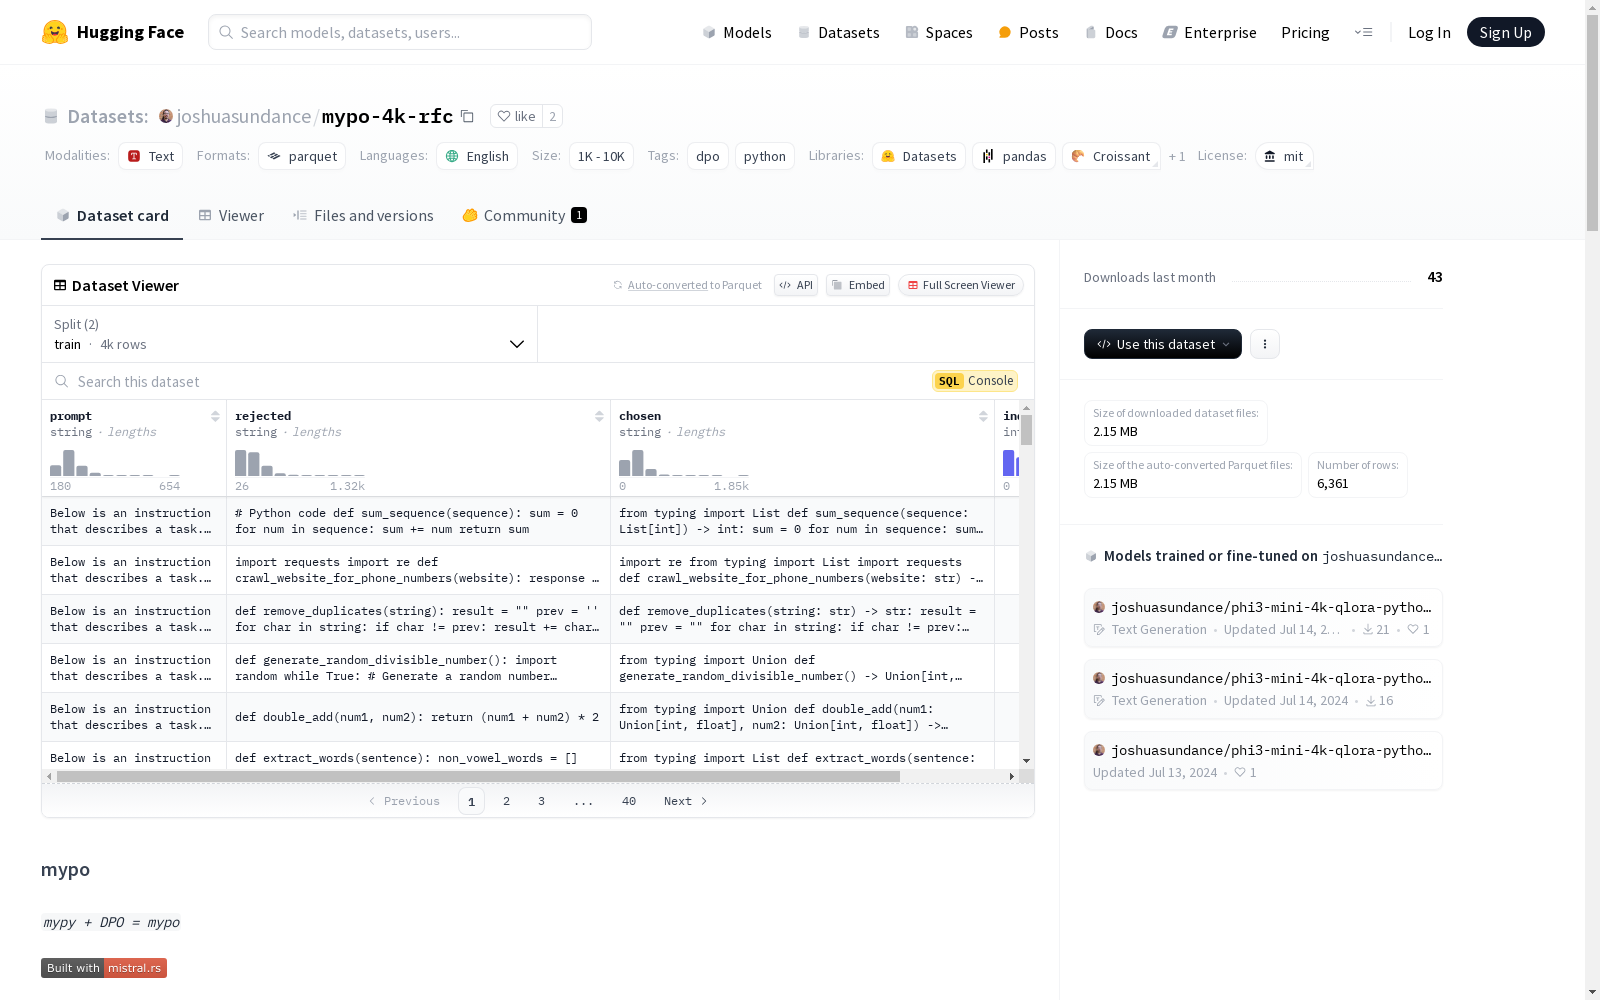Click the mit license tag
1600x1000 pixels.
(1284, 156)
